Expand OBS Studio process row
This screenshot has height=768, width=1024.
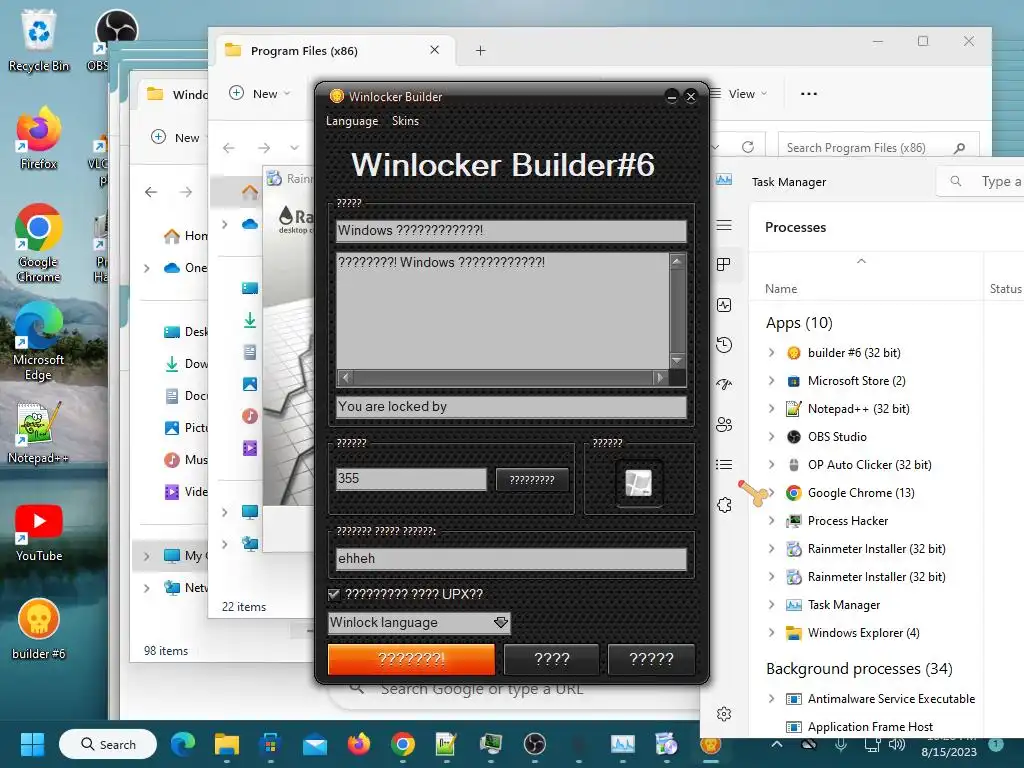[x=771, y=437]
